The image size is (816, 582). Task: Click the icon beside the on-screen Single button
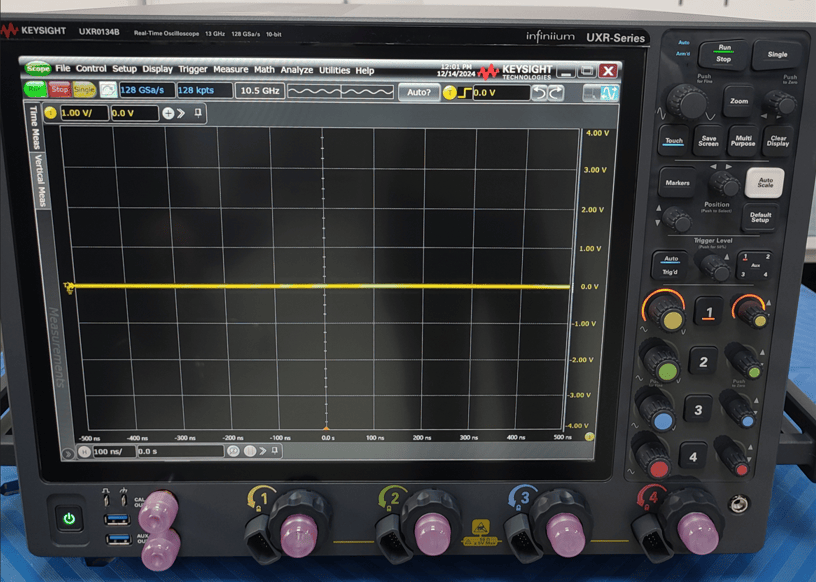pyautogui.click(x=108, y=90)
